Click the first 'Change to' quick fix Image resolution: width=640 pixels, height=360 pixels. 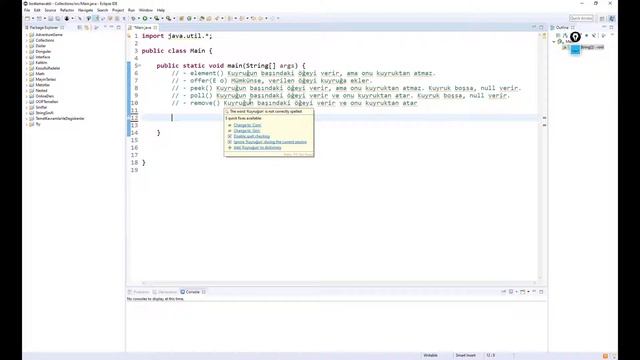pos(247,125)
